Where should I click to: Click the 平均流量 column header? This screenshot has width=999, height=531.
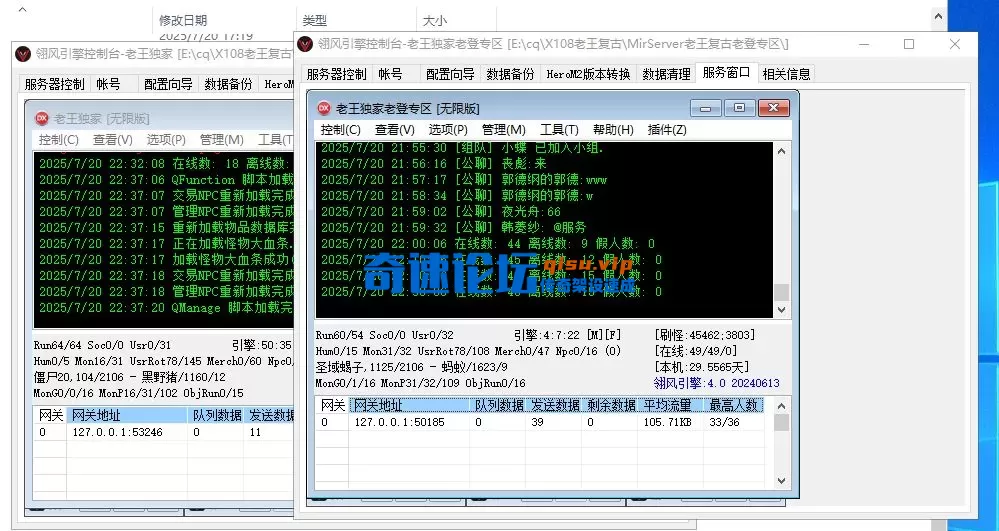[x=670, y=405]
